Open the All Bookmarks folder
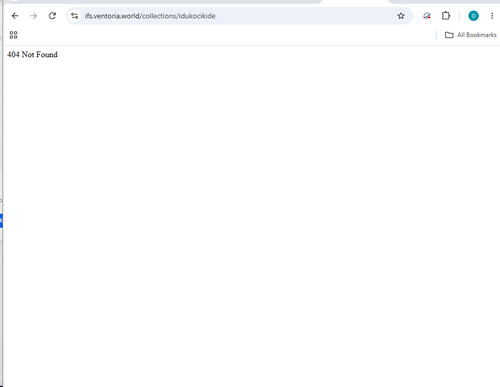Image resolution: width=500 pixels, height=387 pixels. pyautogui.click(x=471, y=35)
